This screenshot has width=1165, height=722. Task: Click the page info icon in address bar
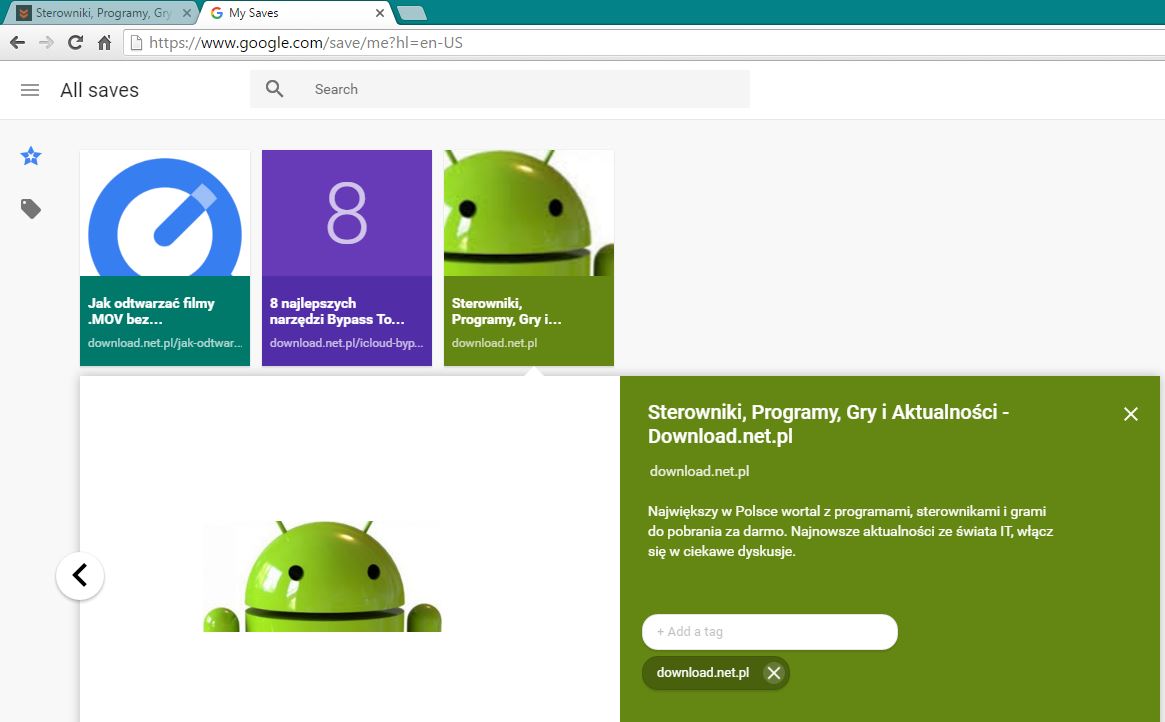point(136,42)
